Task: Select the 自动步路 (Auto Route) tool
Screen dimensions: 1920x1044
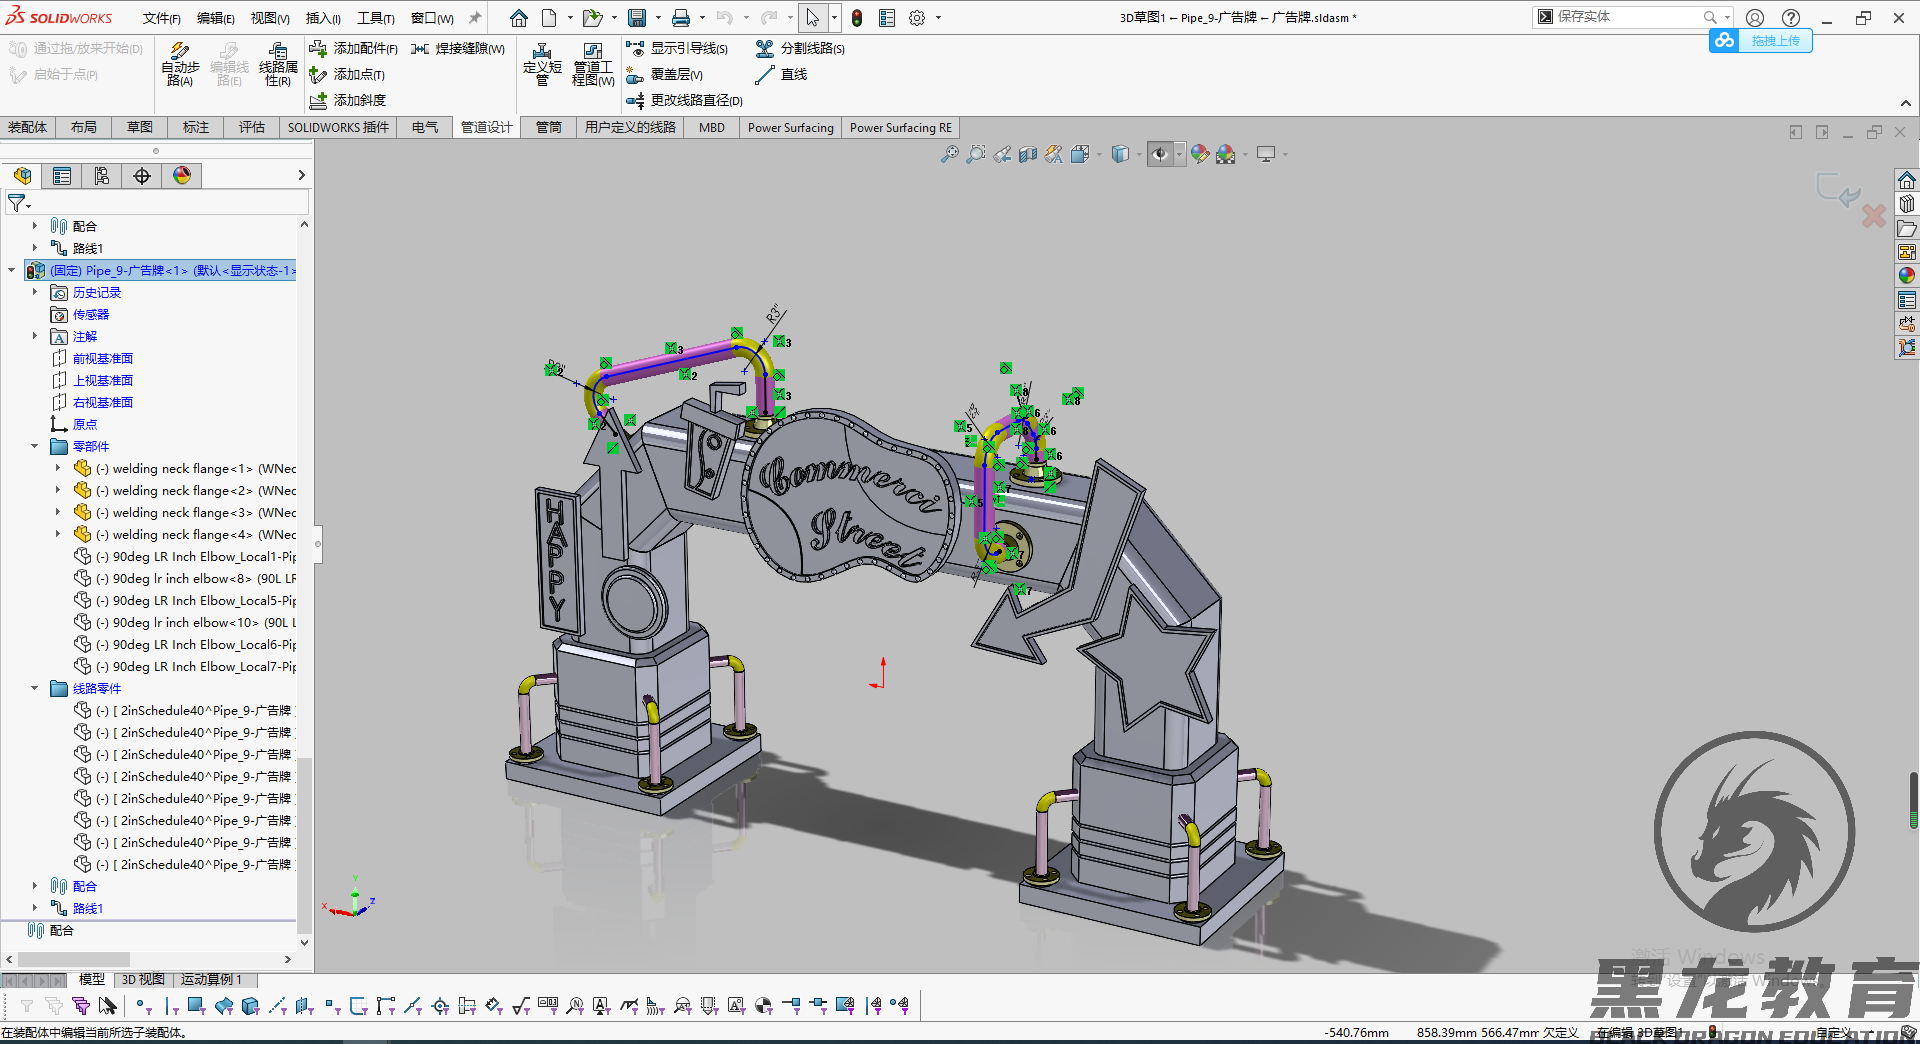Action: (180, 62)
